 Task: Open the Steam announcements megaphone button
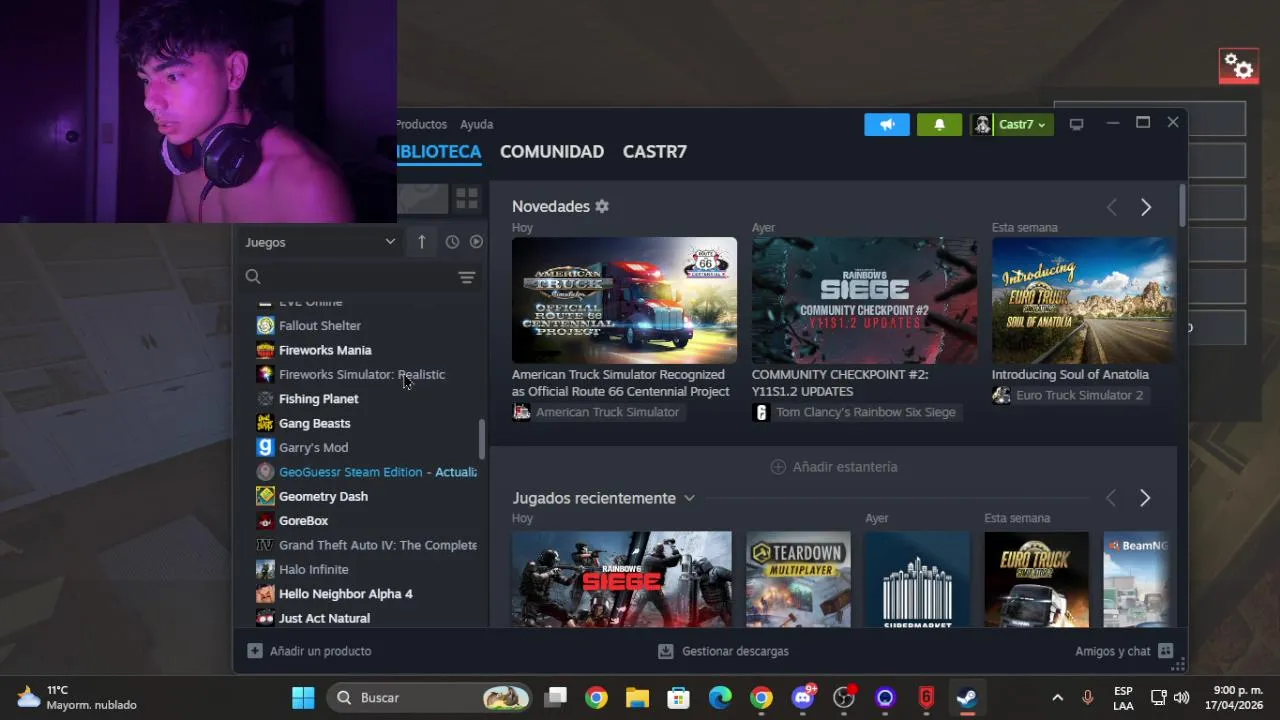887,124
